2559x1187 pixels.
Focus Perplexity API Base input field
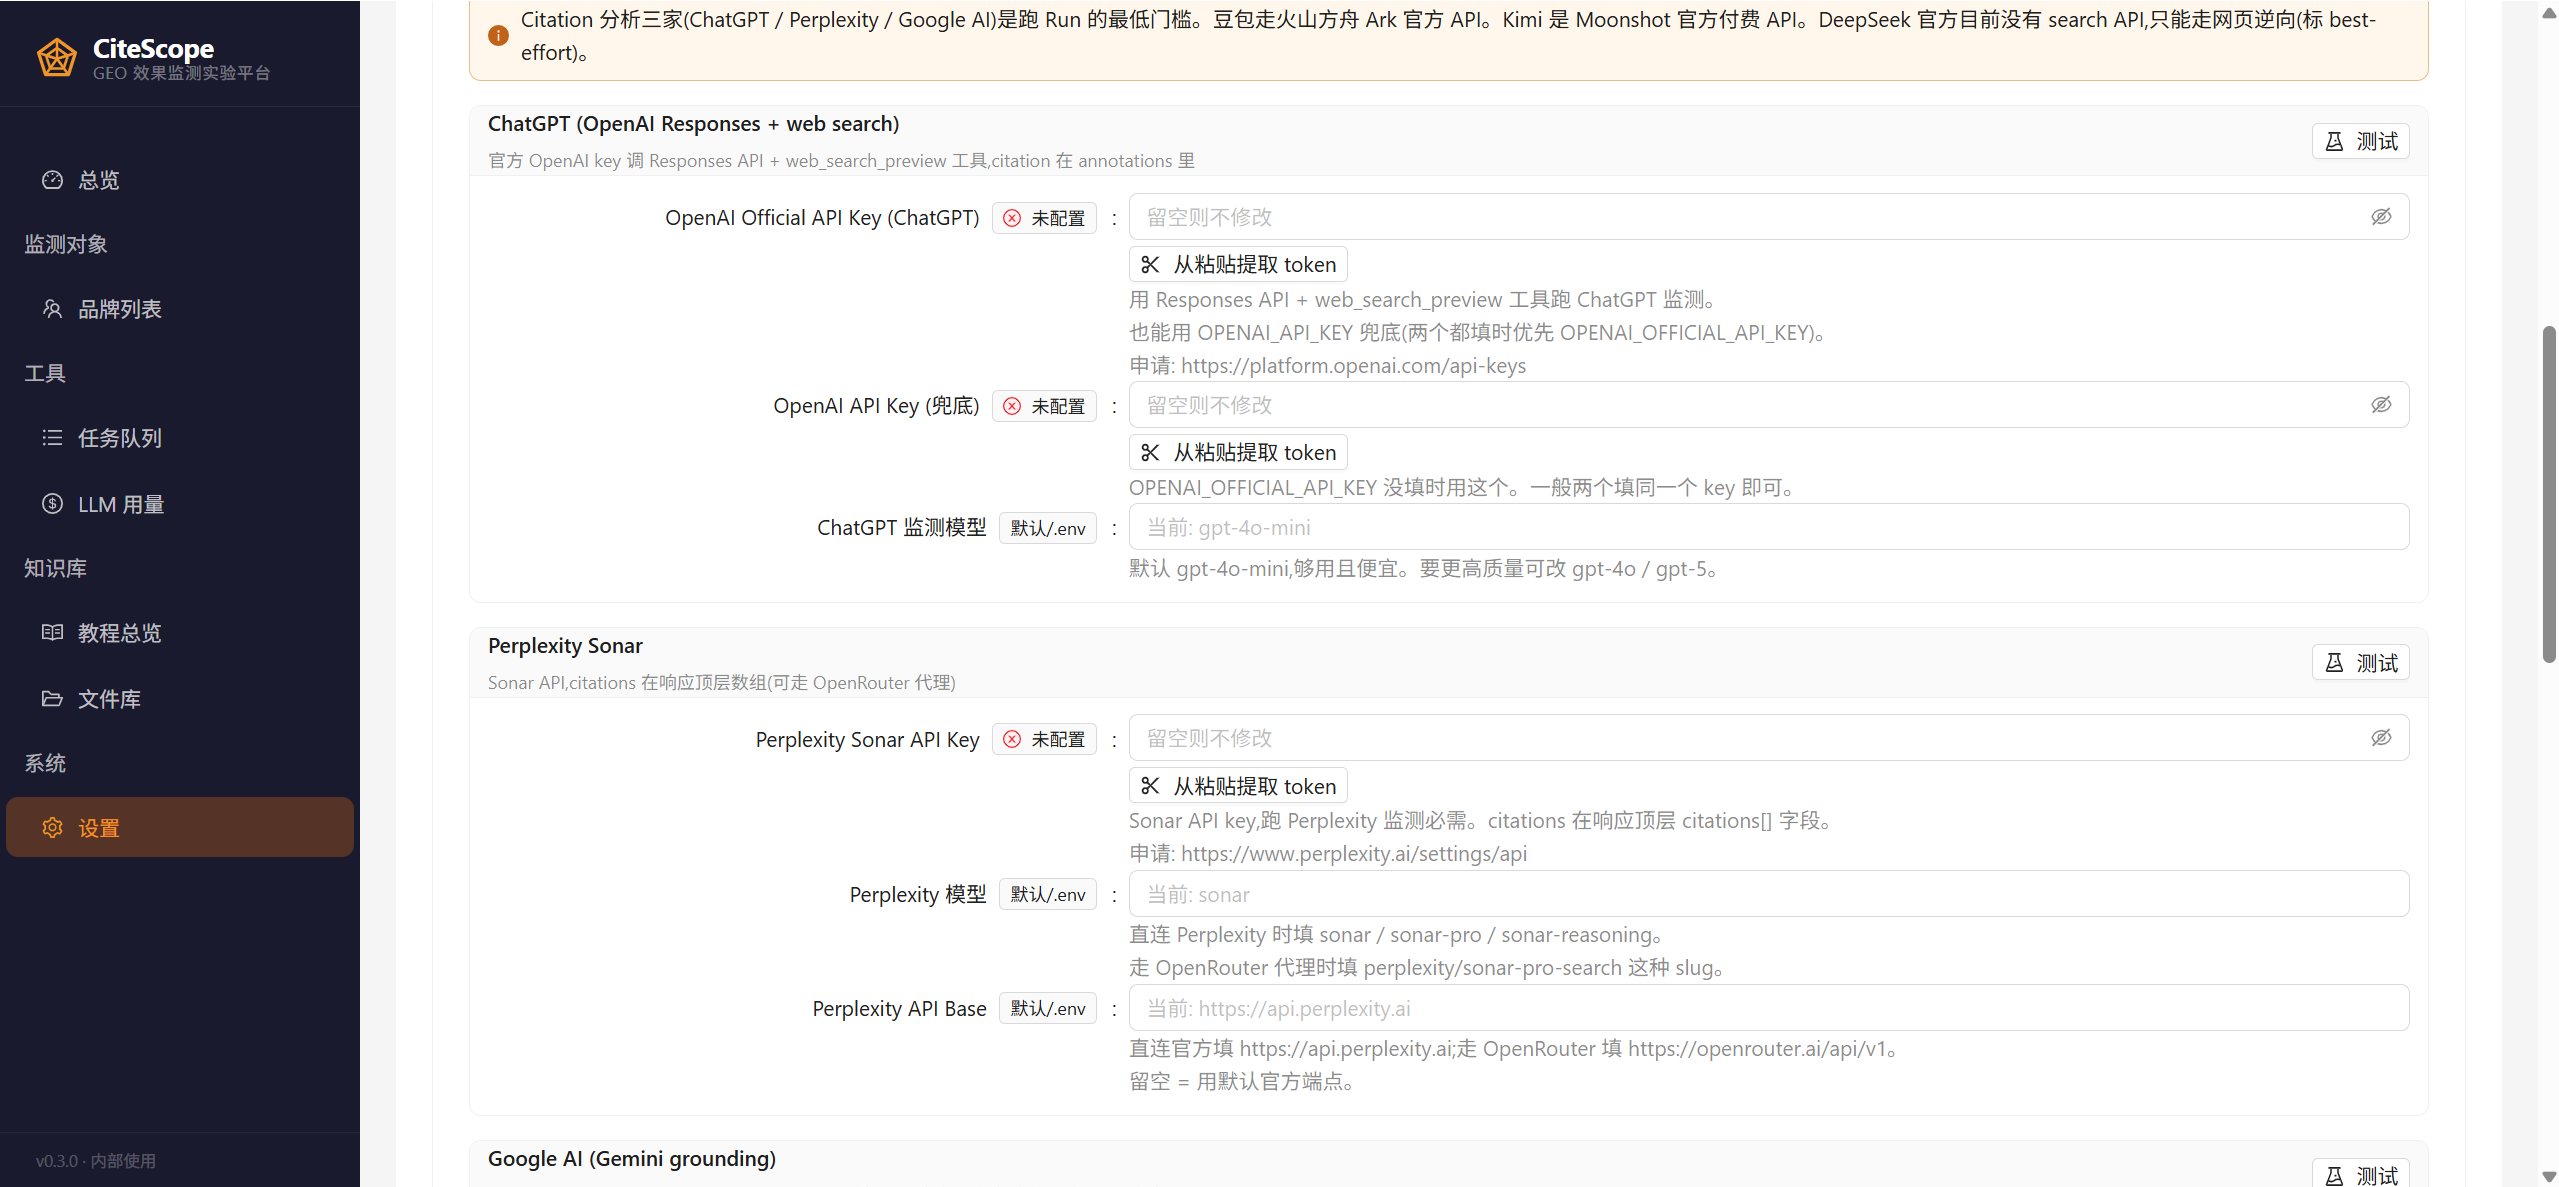pyautogui.click(x=1768, y=1008)
